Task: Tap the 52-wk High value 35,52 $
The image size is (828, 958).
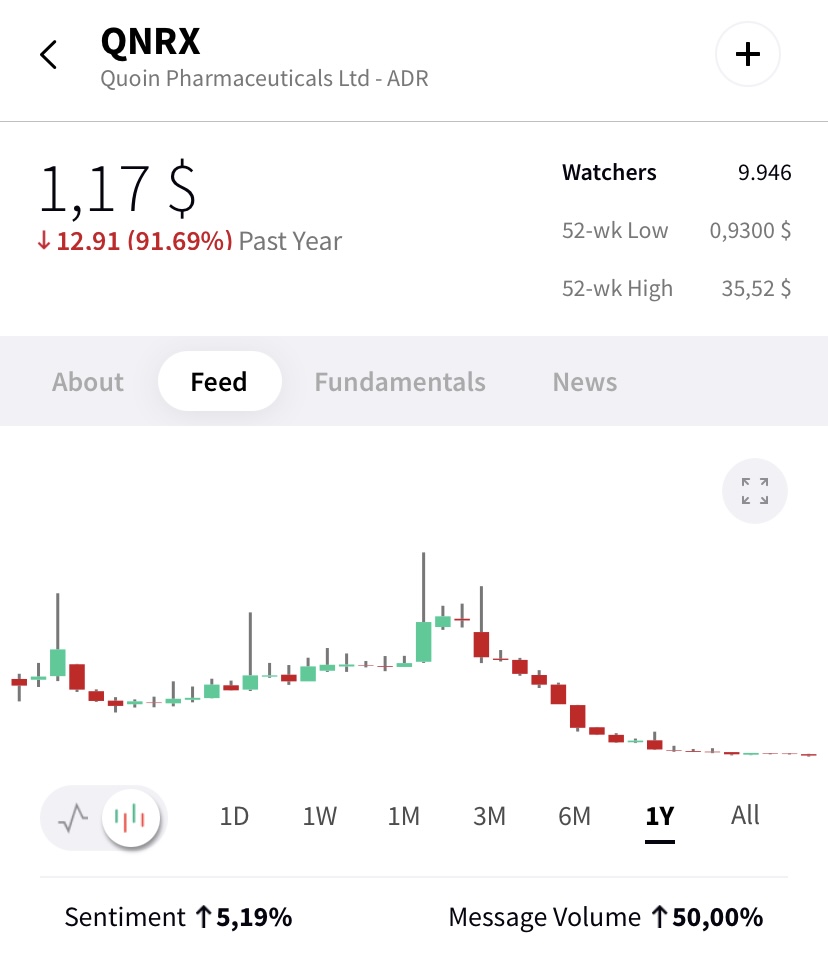Action: tap(757, 288)
